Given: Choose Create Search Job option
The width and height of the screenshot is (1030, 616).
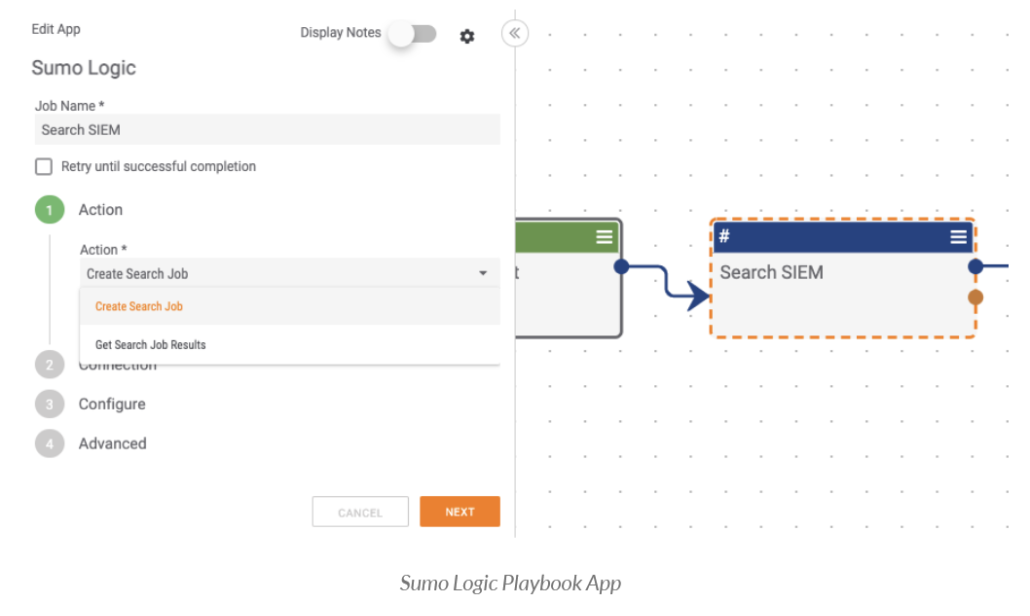Looking at the screenshot, I should point(290,306).
